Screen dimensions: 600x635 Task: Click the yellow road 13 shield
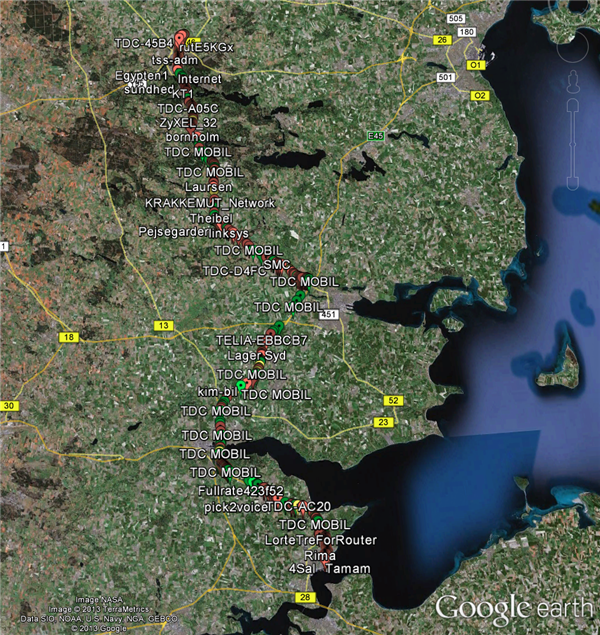point(164,325)
